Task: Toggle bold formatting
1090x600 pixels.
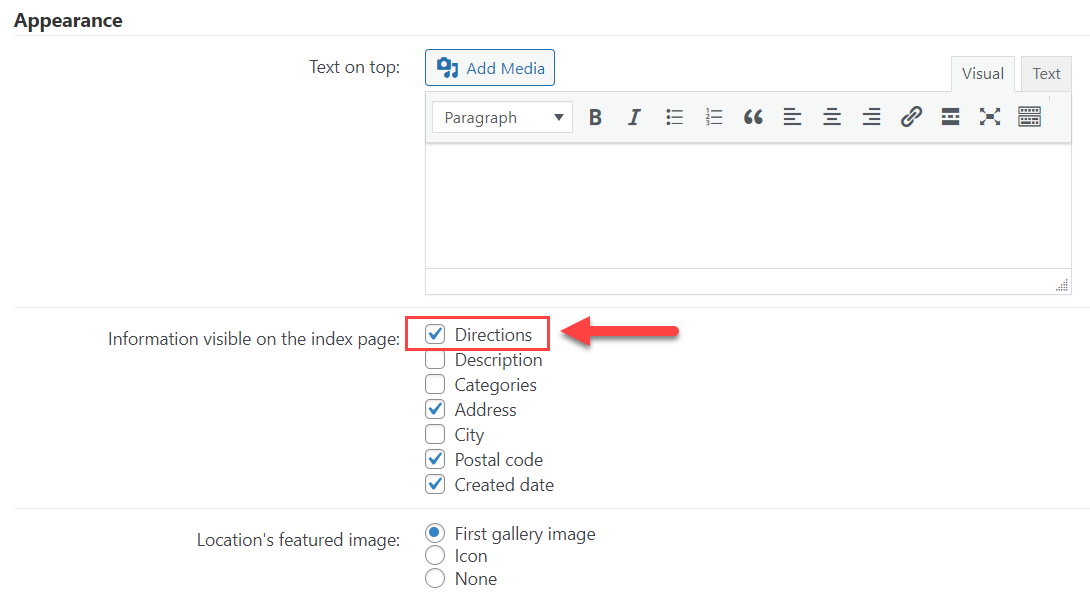Action: 595,117
